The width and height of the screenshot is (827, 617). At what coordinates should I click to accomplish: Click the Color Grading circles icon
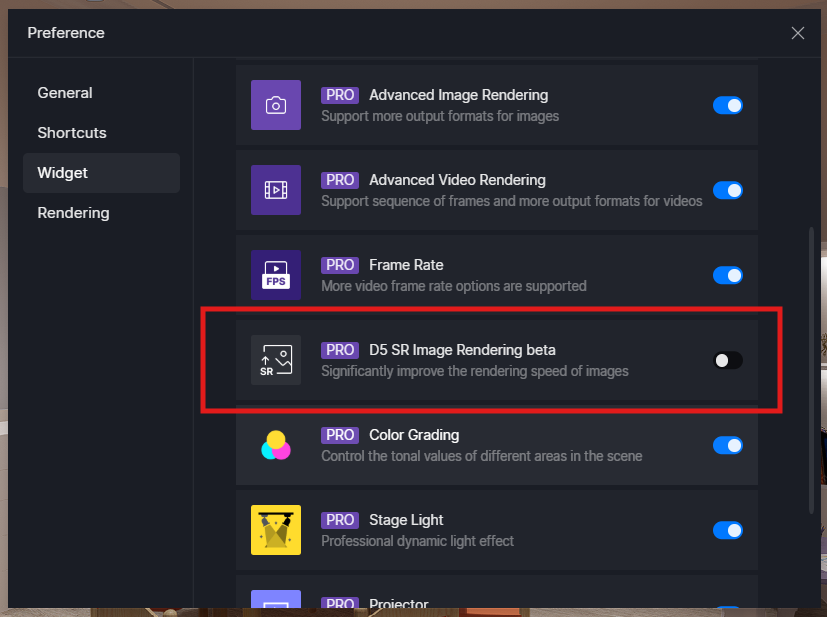(276, 445)
